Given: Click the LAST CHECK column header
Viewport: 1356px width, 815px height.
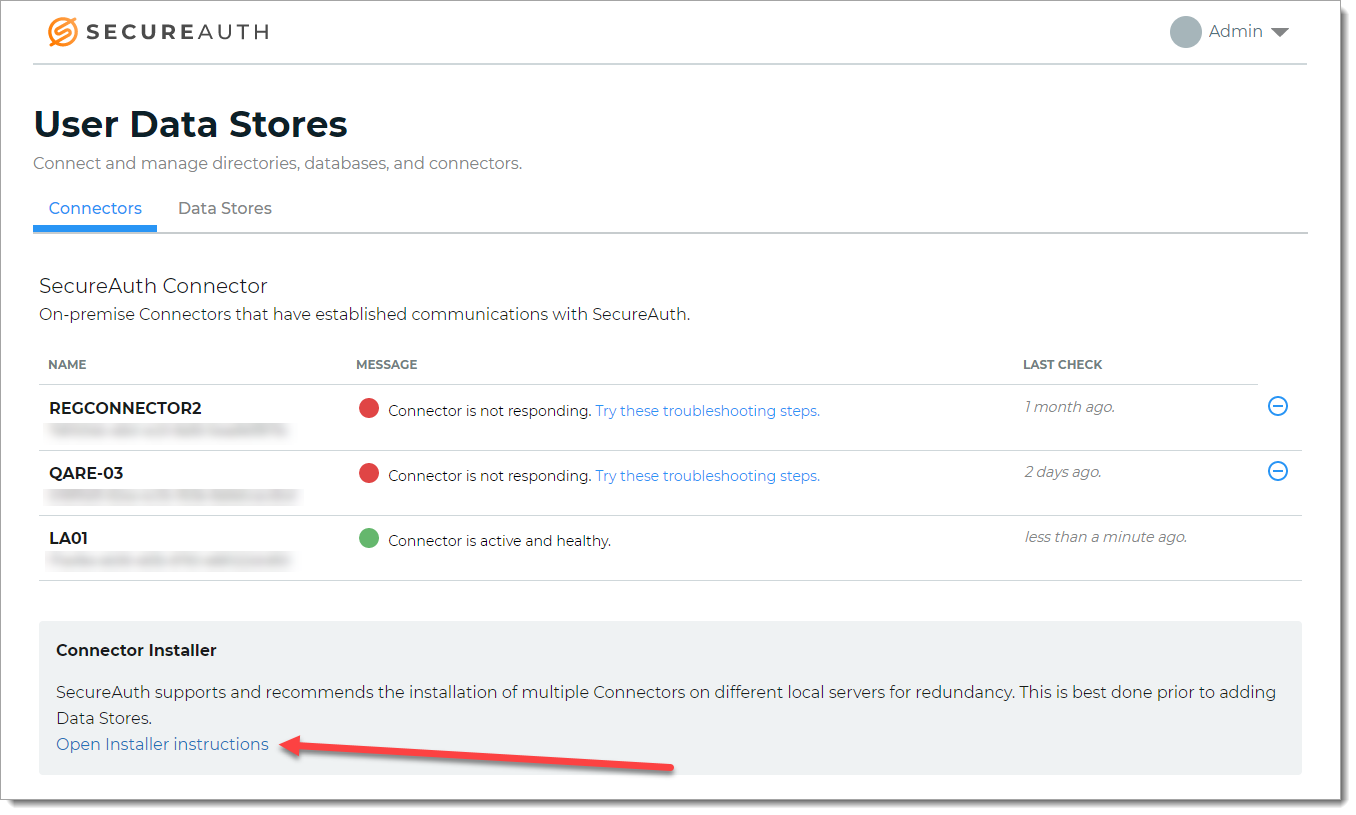Looking at the screenshot, I should [1062, 365].
